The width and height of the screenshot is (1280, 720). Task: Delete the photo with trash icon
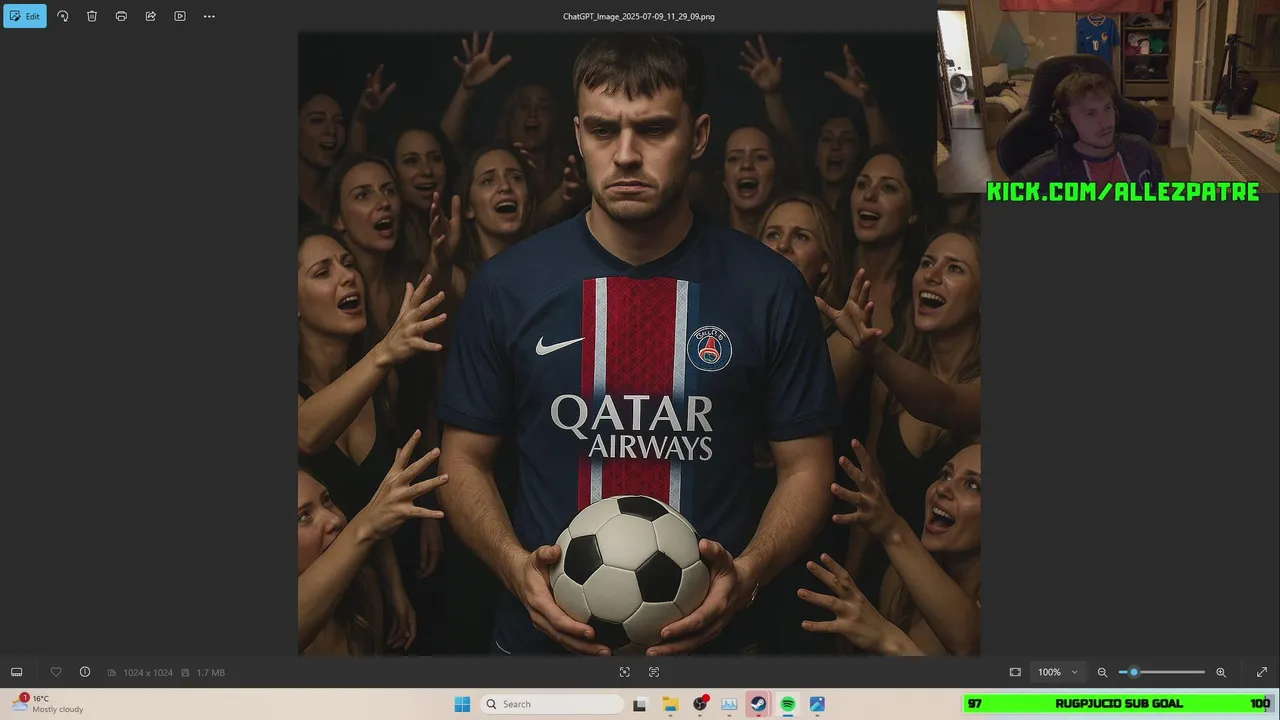click(92, 16)
